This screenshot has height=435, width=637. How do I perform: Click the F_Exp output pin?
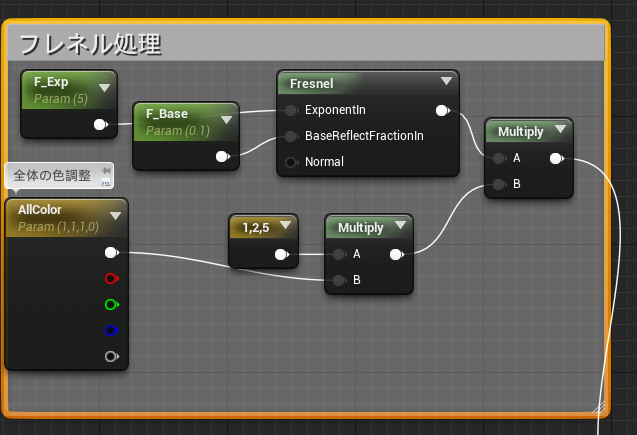pyautogui.click(x=100, y=124)
